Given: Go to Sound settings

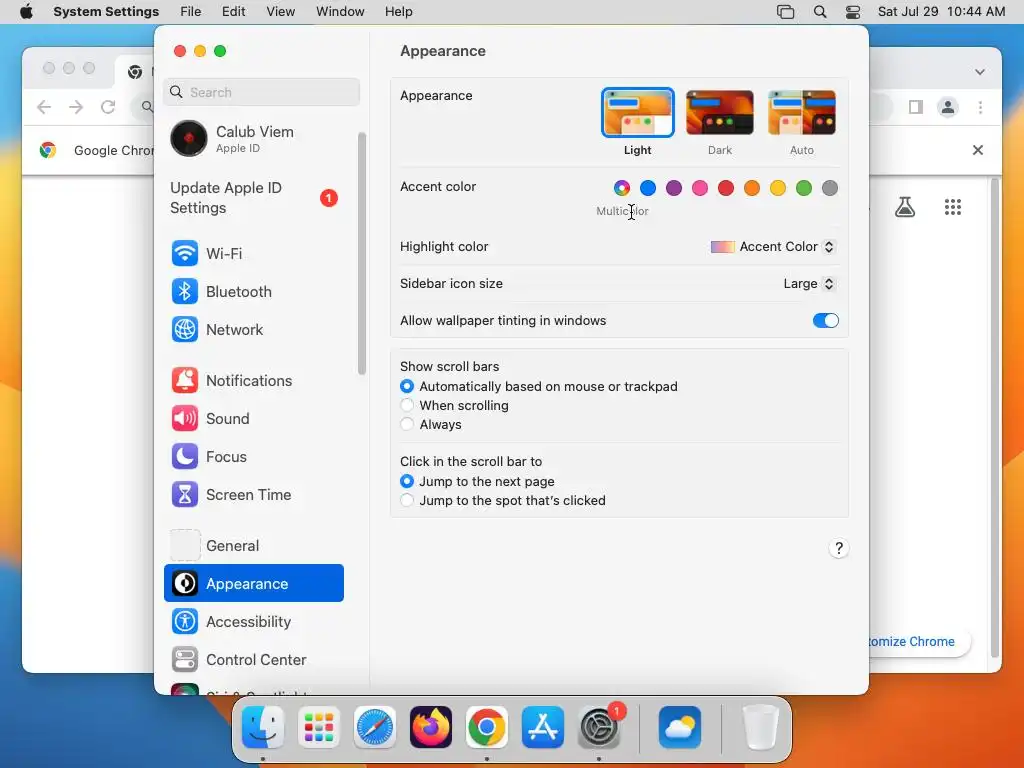Looking at the screenshot, I should [x=253, y=418].
